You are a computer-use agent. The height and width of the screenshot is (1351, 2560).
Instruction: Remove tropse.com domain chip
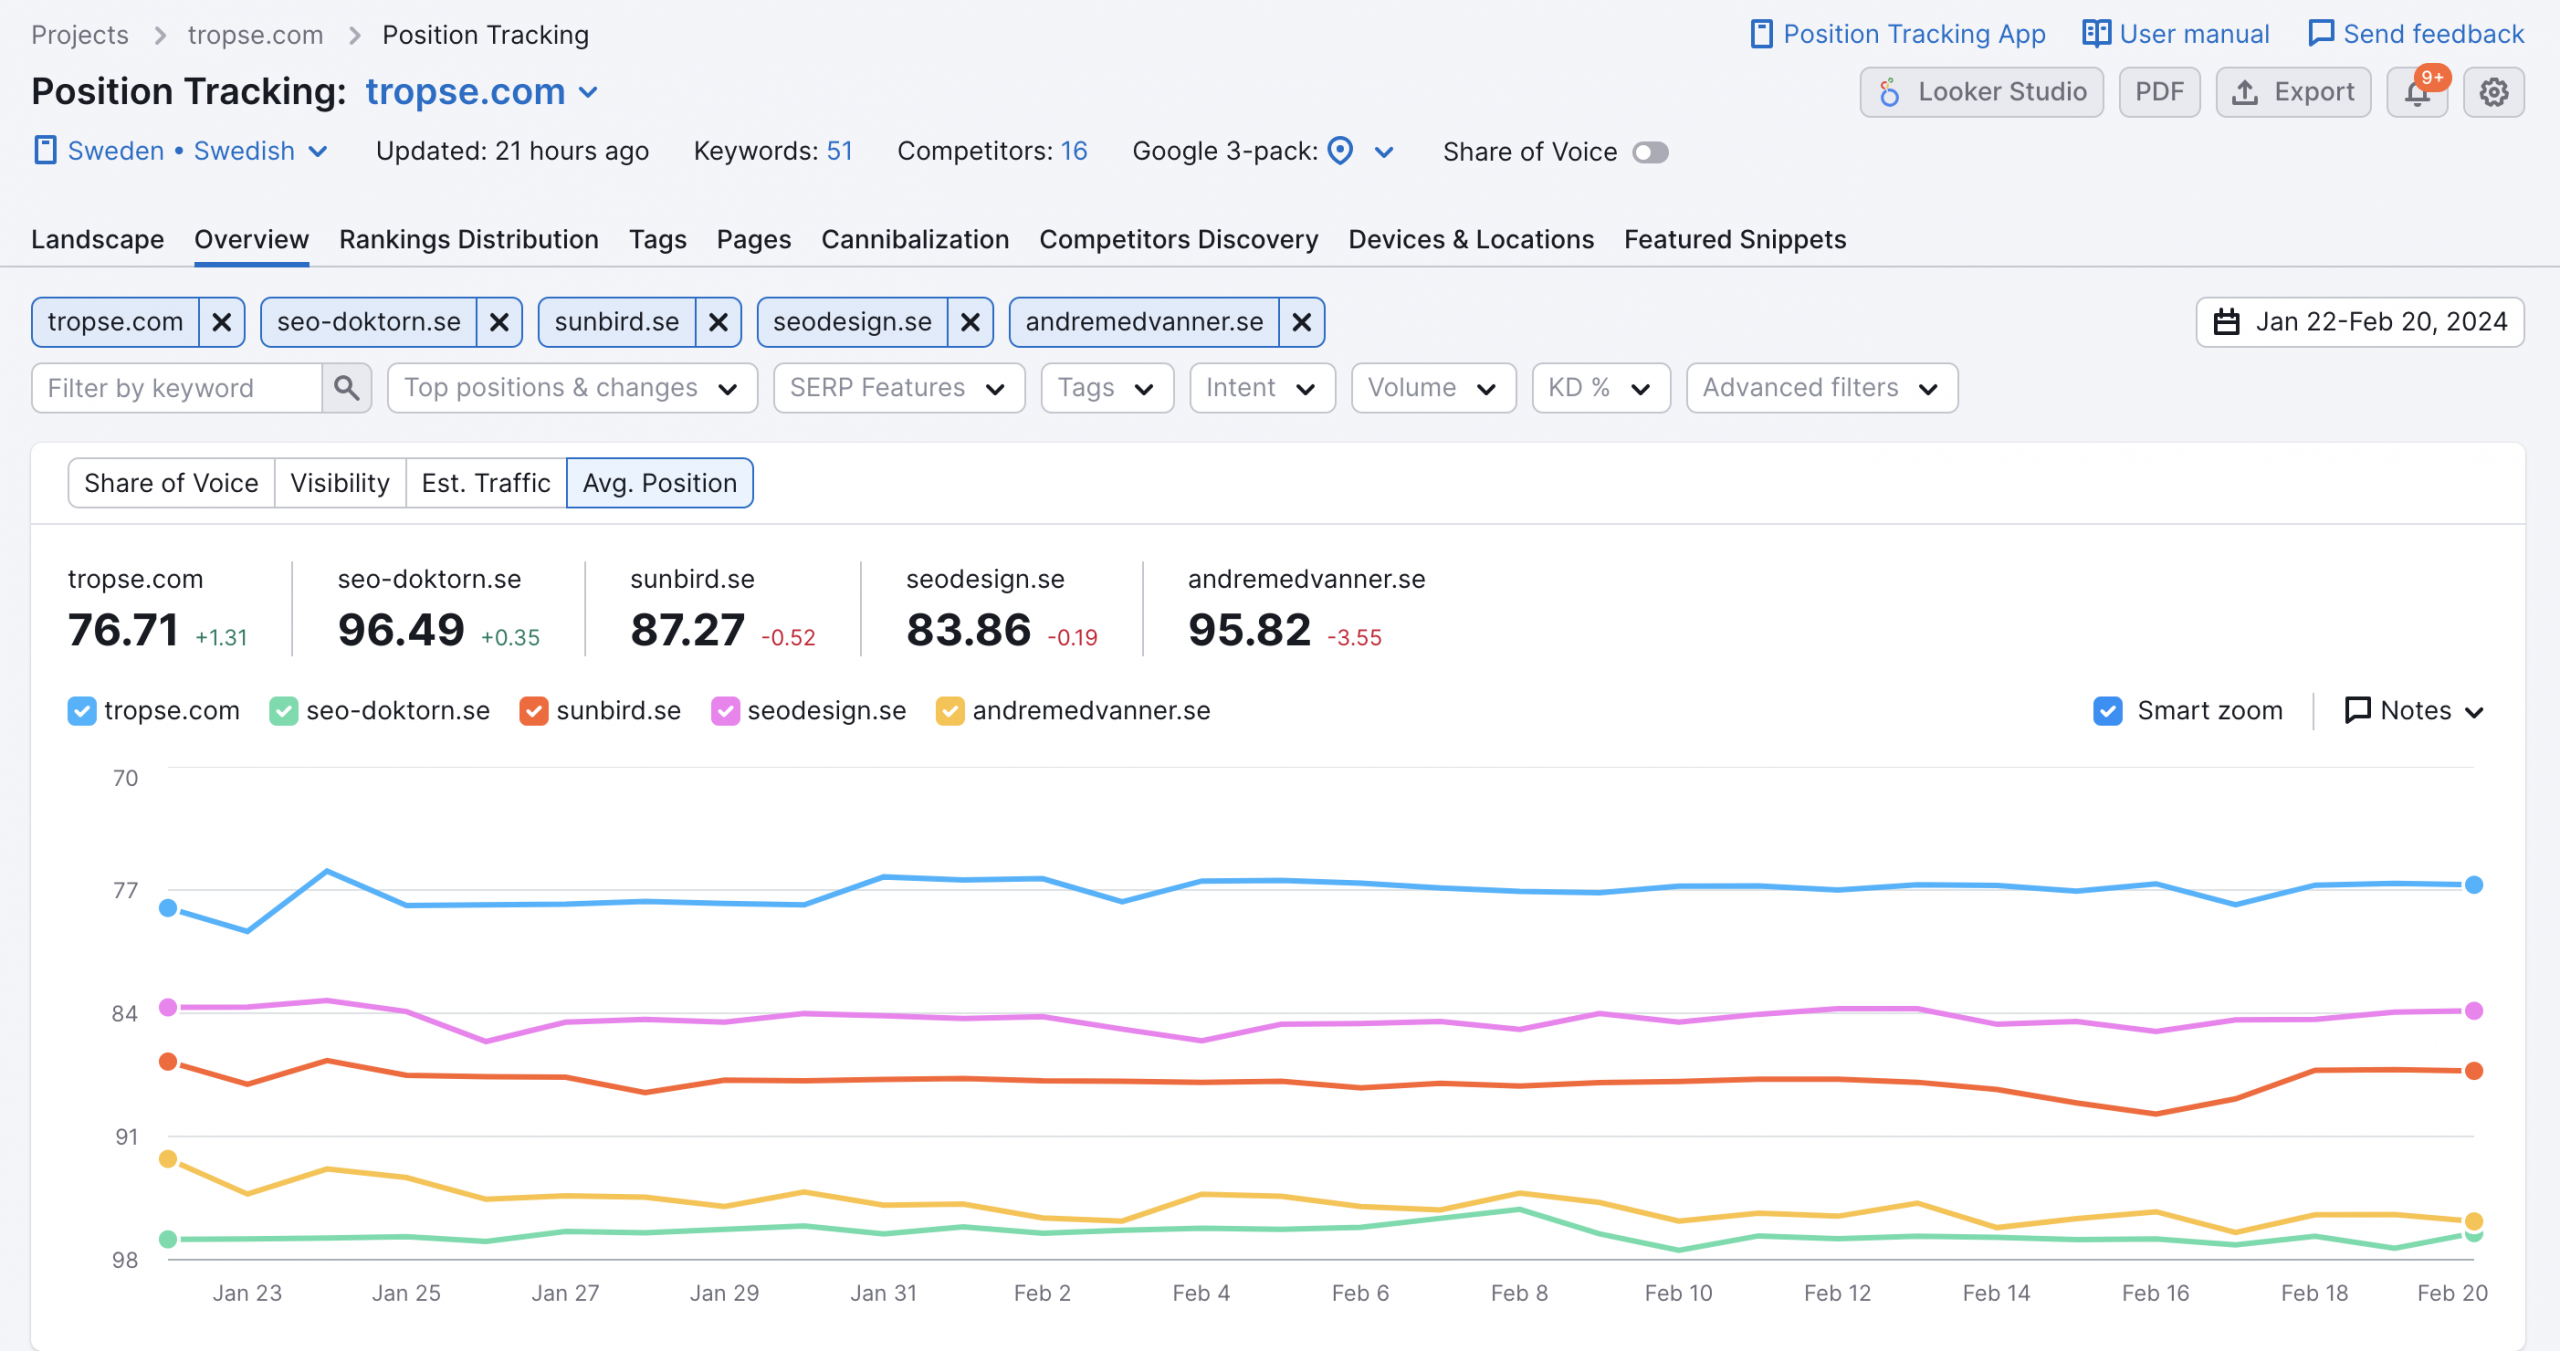pos(222,322)
